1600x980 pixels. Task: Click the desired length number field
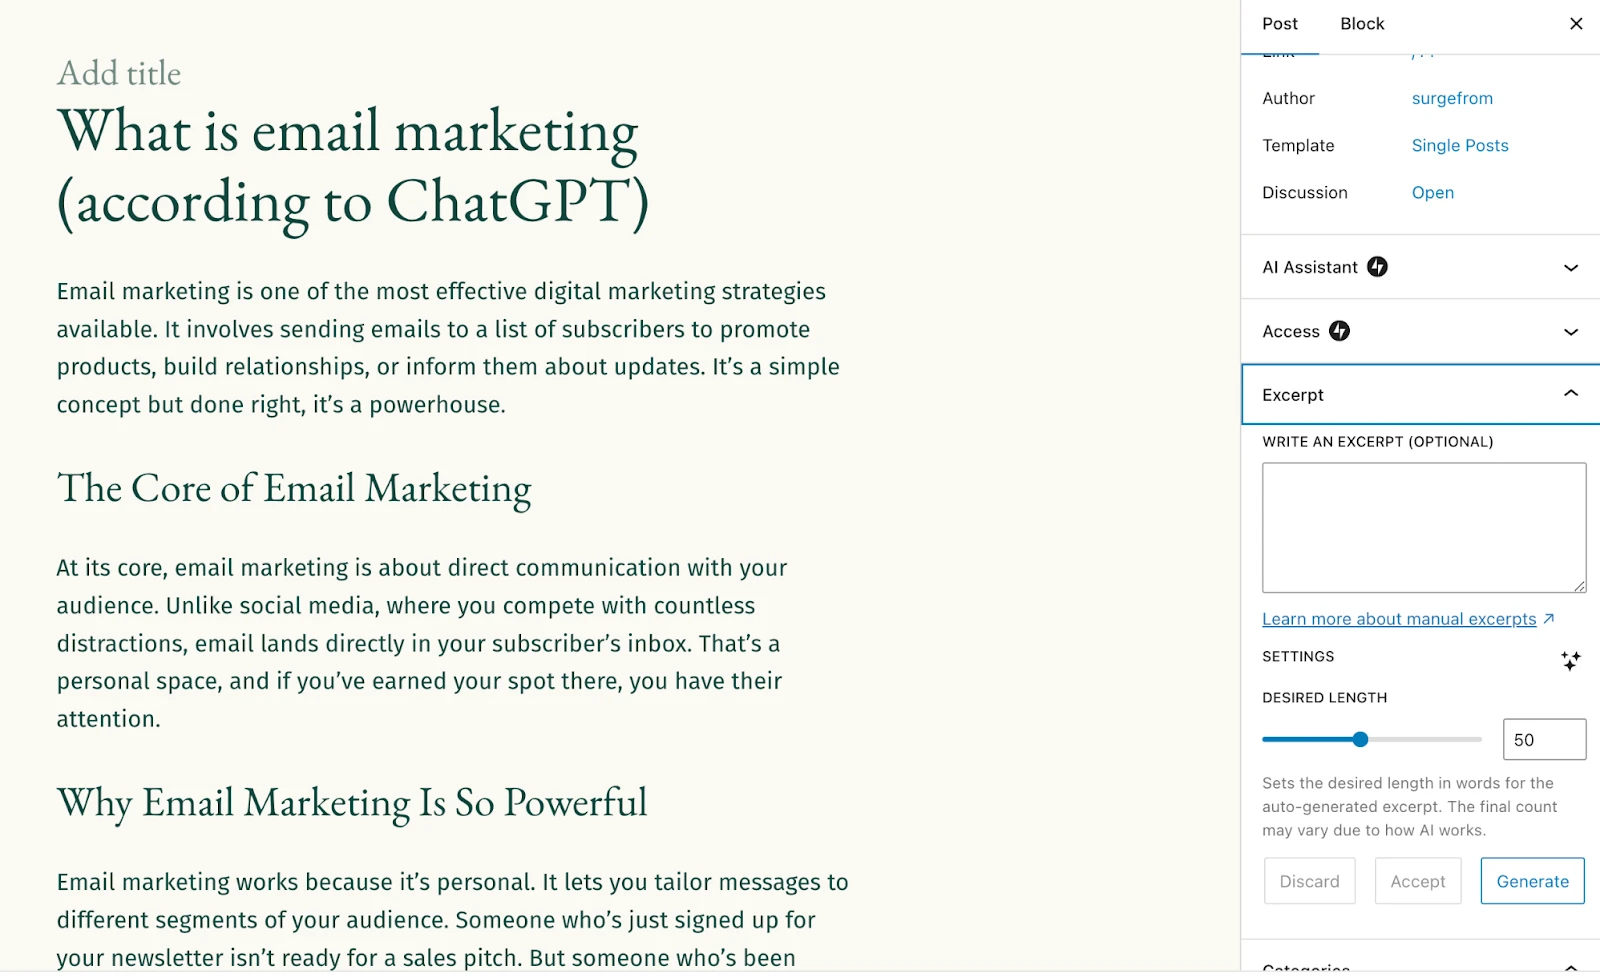(x=1543, y=740)
